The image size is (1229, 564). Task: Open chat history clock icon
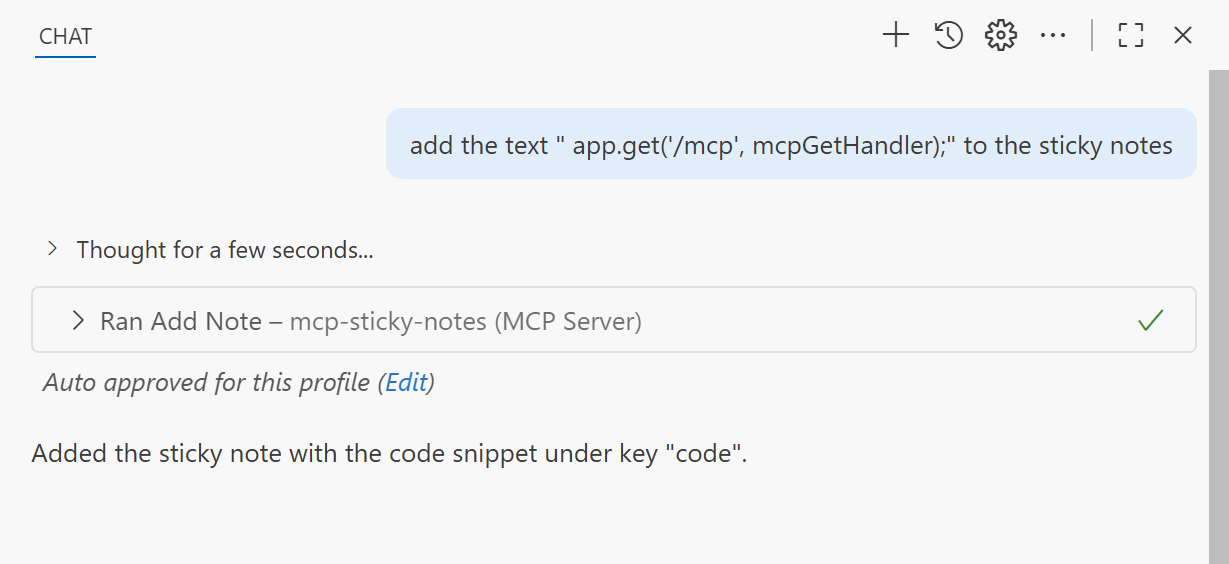pyautogui.click(x=948, y=36)
